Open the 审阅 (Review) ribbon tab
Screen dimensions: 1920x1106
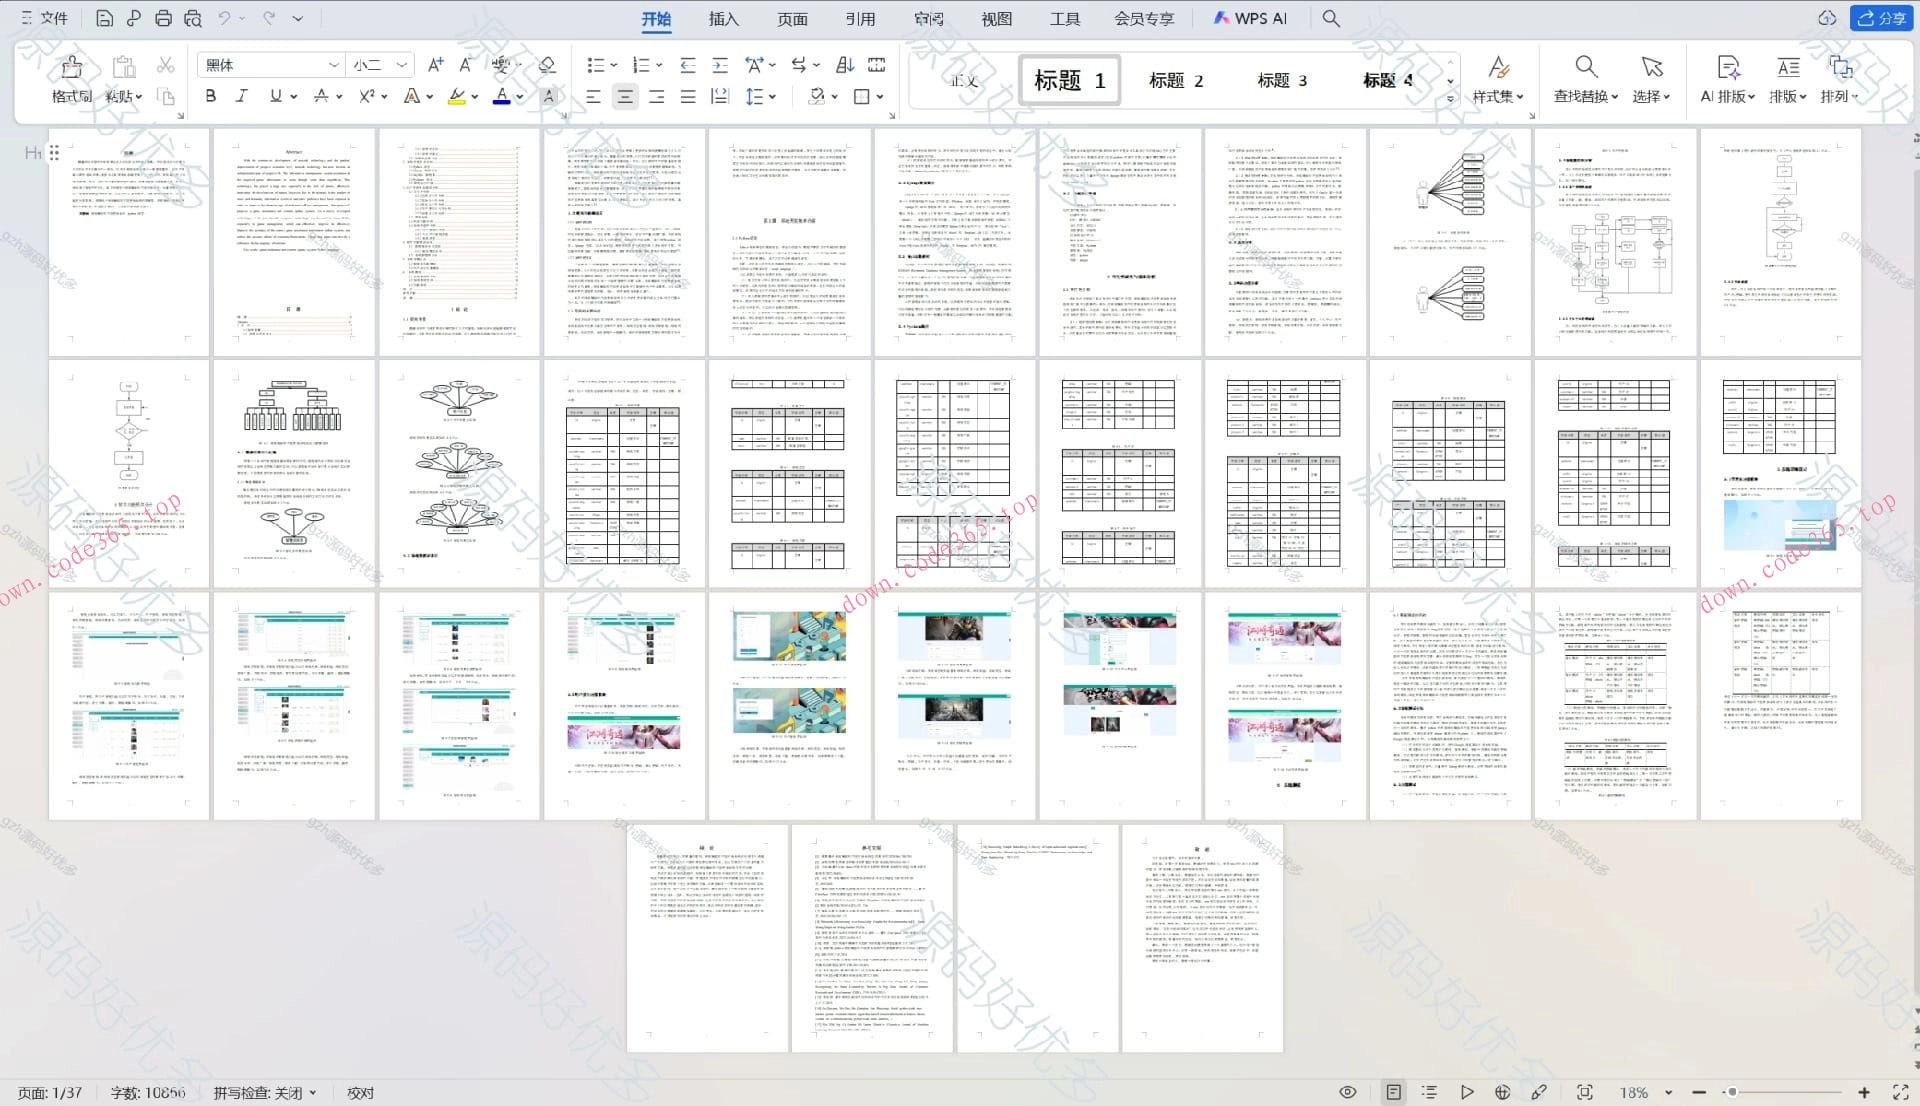pos(928,18)
